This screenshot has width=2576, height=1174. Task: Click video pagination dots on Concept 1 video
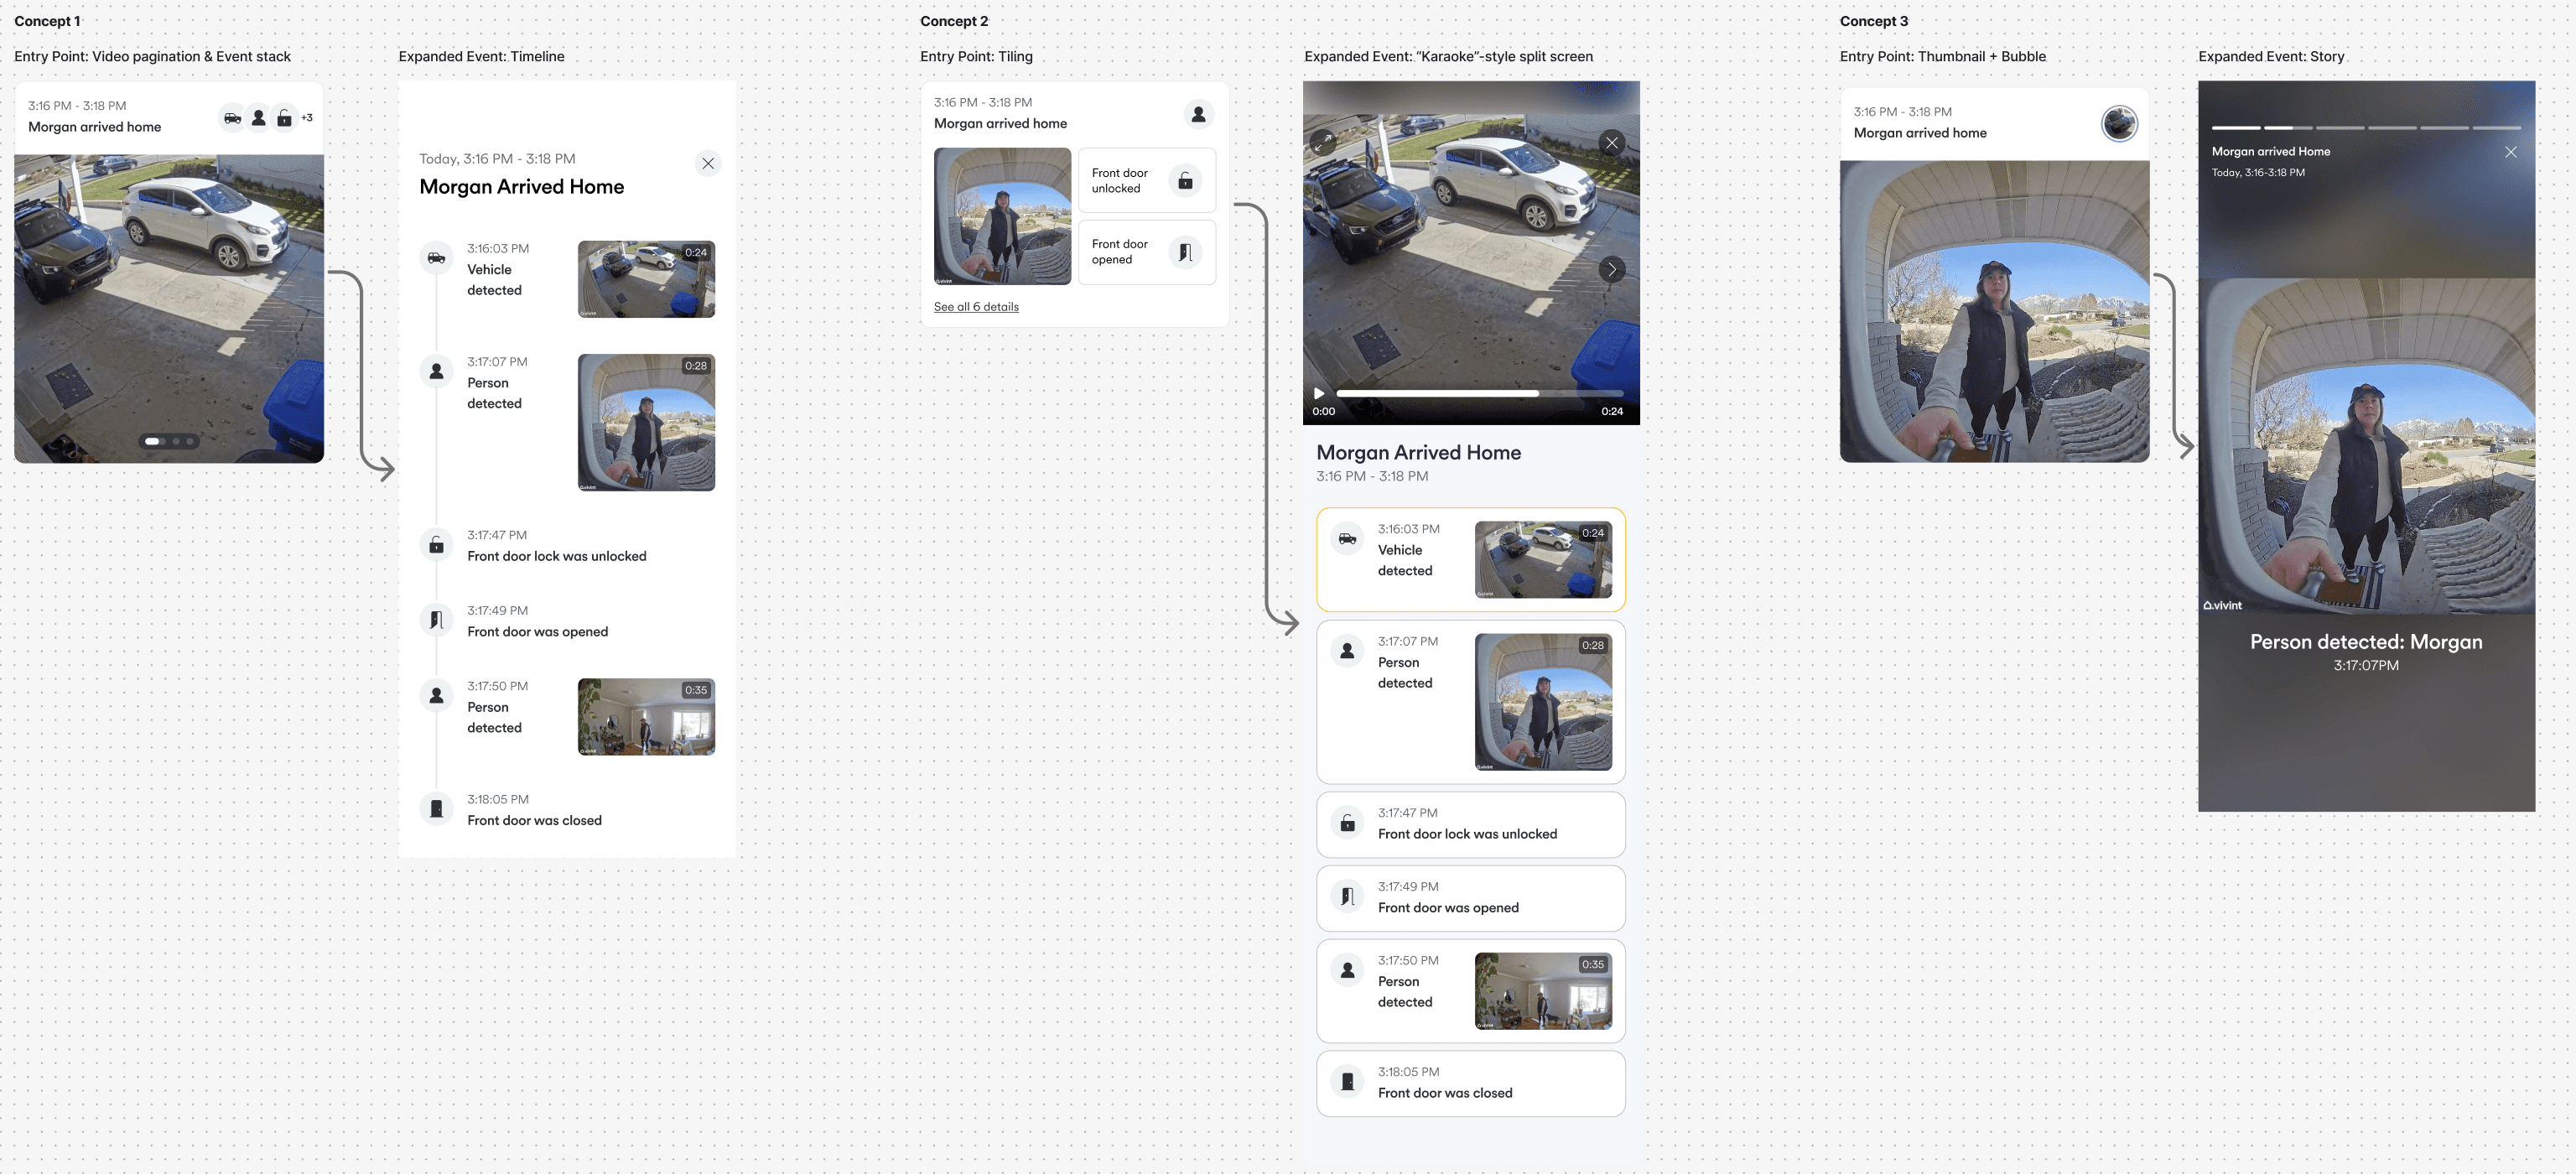click(169, 441)
